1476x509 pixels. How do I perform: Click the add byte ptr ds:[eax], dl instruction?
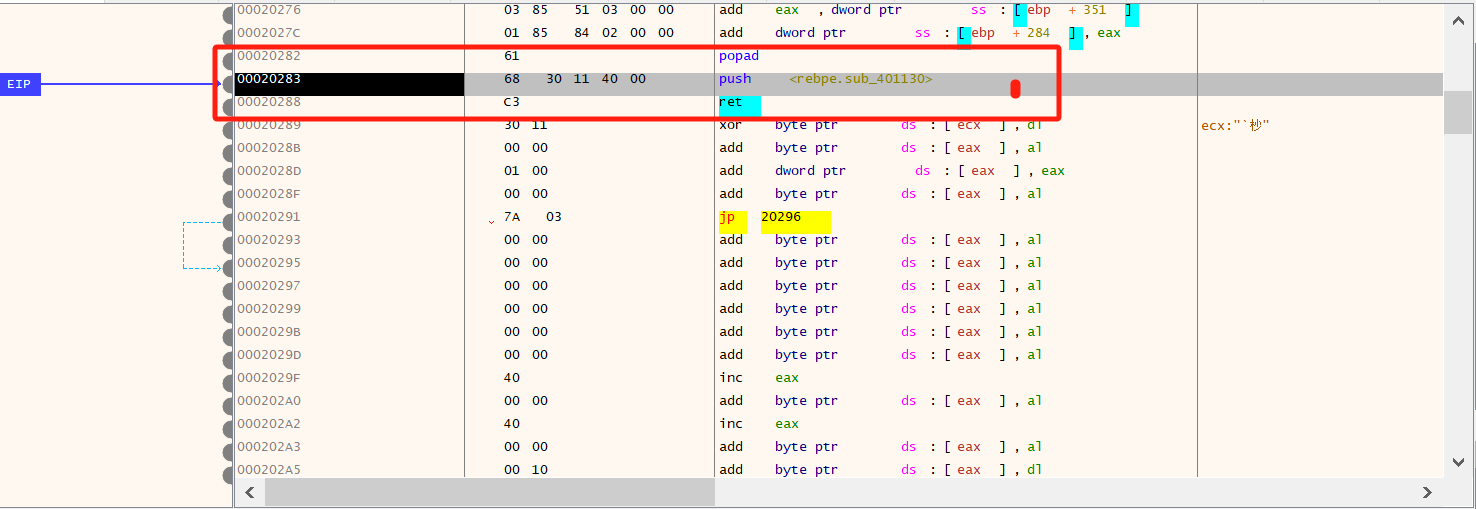tap(881, 470)
